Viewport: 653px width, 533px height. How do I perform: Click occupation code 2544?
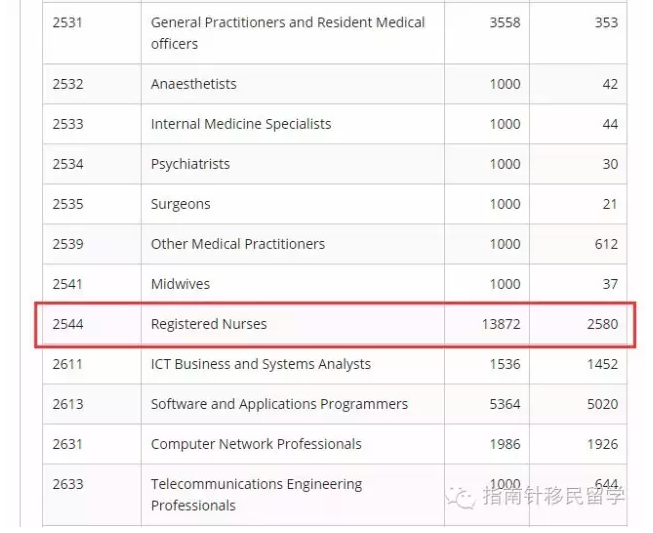coord(68,324)
